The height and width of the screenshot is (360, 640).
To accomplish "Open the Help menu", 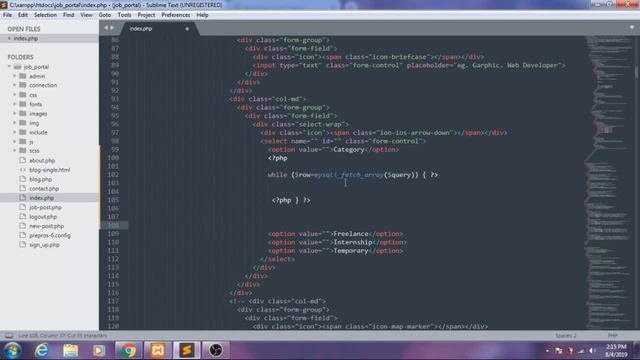I will 202,15.
